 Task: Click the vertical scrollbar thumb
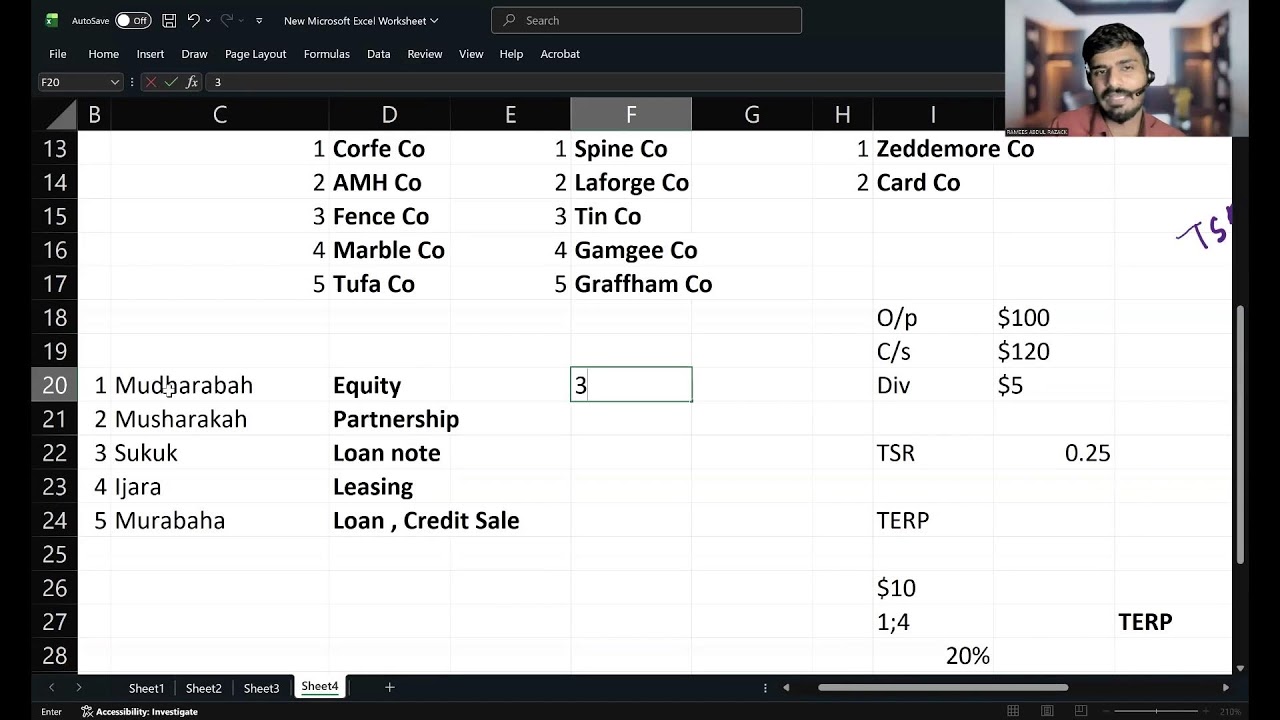tap(1240, 434)
